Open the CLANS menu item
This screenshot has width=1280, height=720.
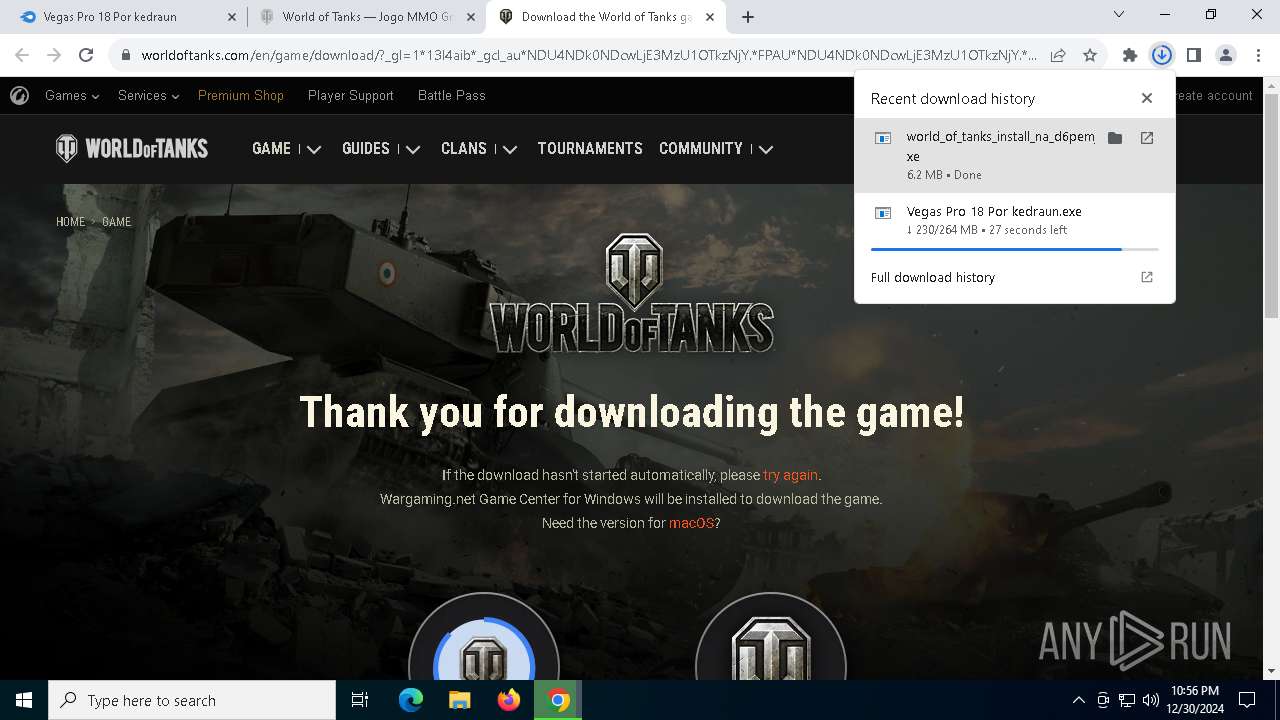(x=464, y=149)
